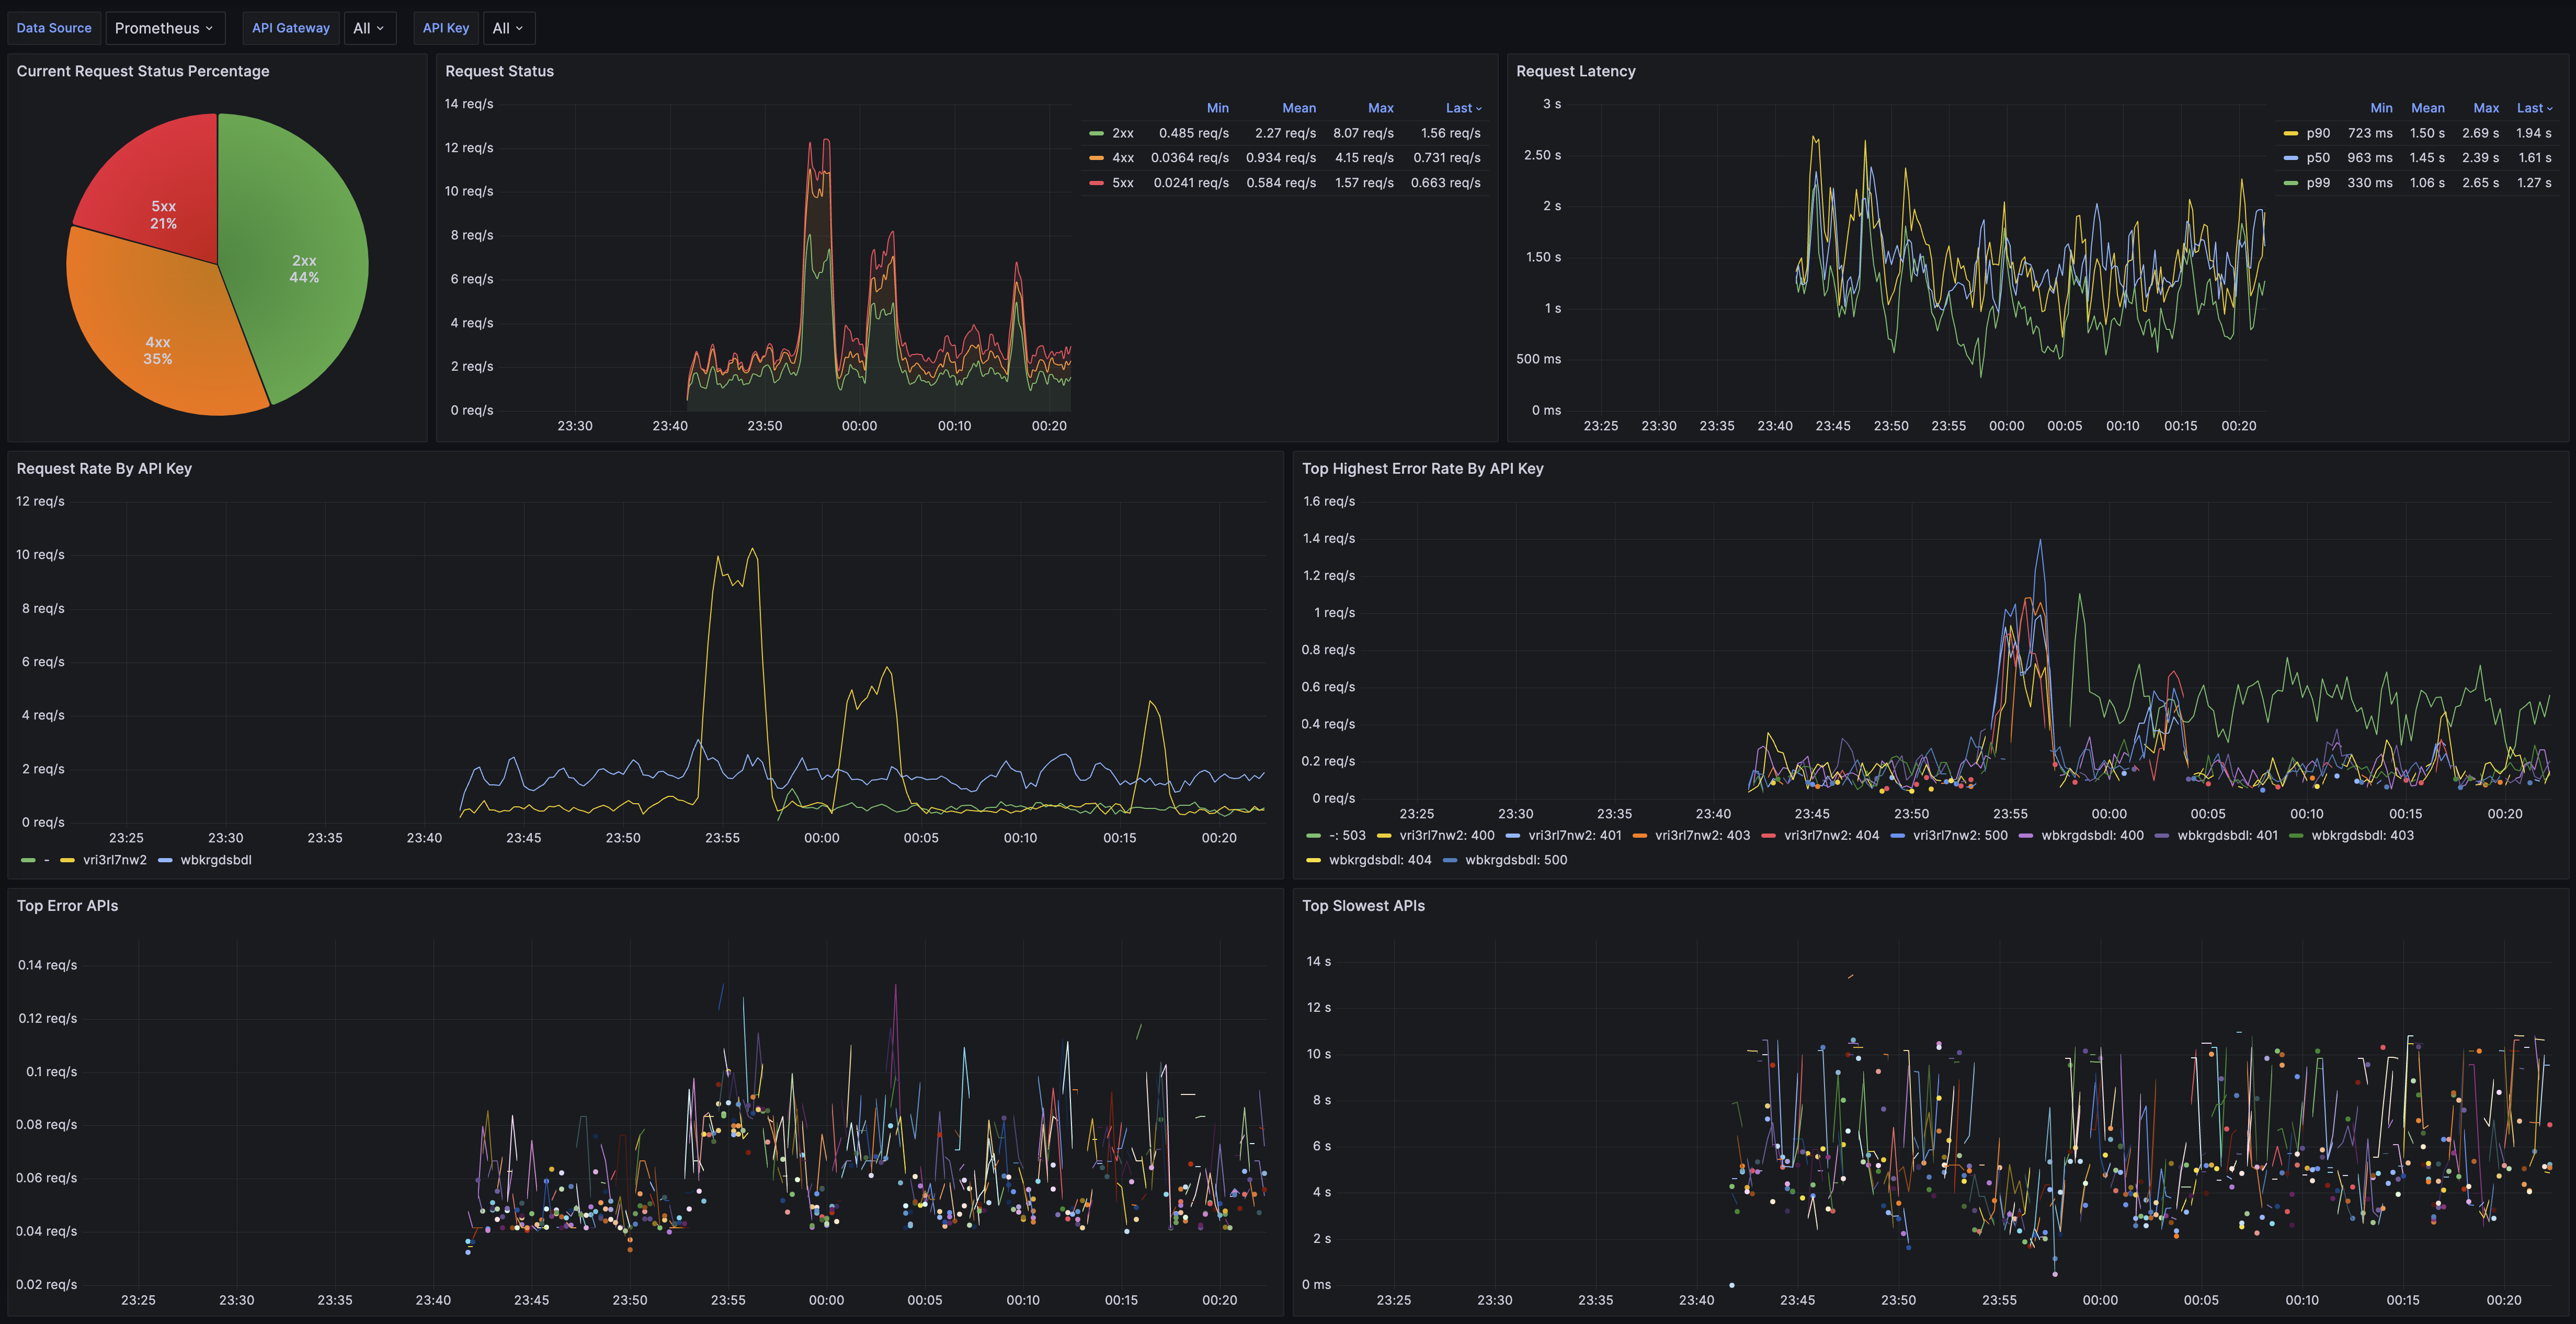2576x1324 pixels.
Task: Sort Request Status legend by Mean
Action: [x=1299, y=108]
